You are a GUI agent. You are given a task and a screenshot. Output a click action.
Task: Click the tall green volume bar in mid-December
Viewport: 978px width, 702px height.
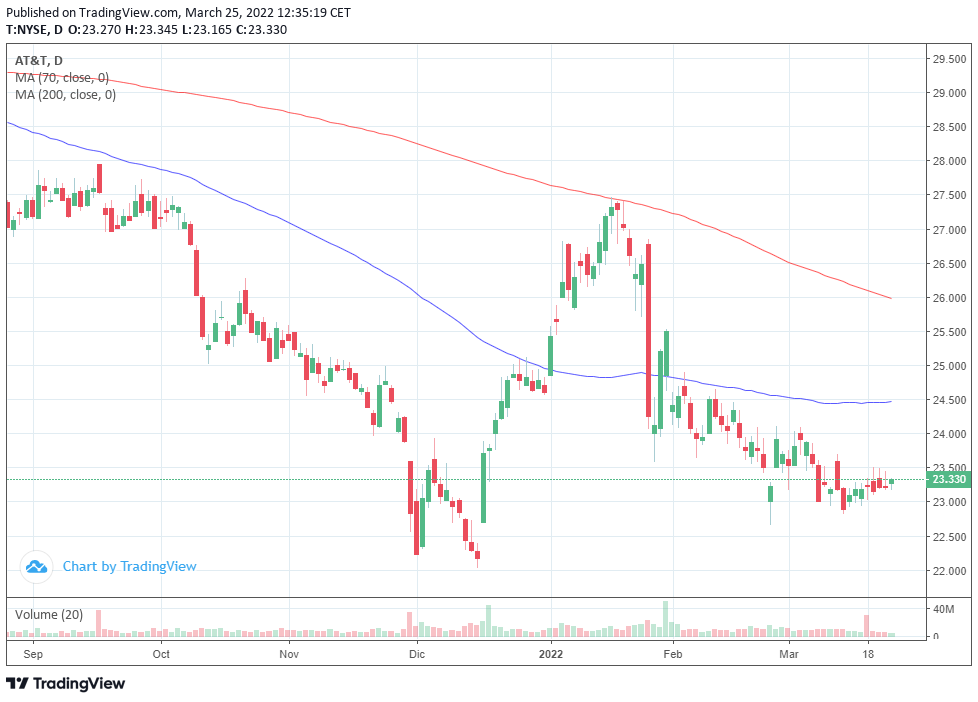click(x=488, y=621)
